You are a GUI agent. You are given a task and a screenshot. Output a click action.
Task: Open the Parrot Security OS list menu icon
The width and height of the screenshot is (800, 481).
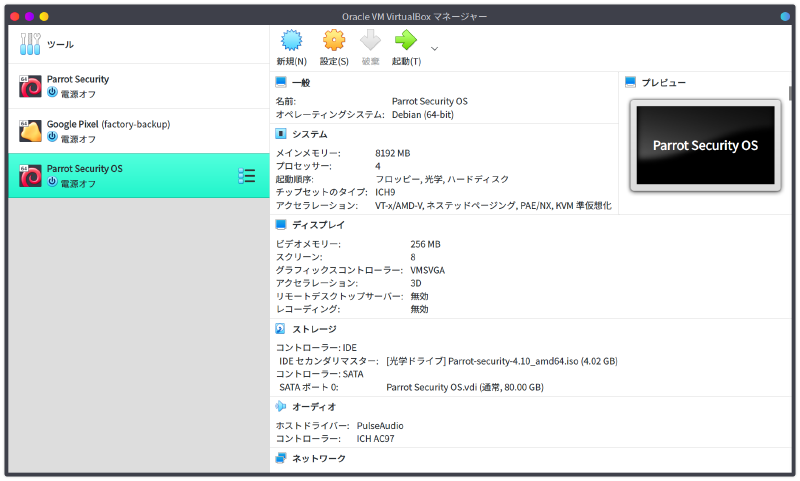tap(246, 176)
